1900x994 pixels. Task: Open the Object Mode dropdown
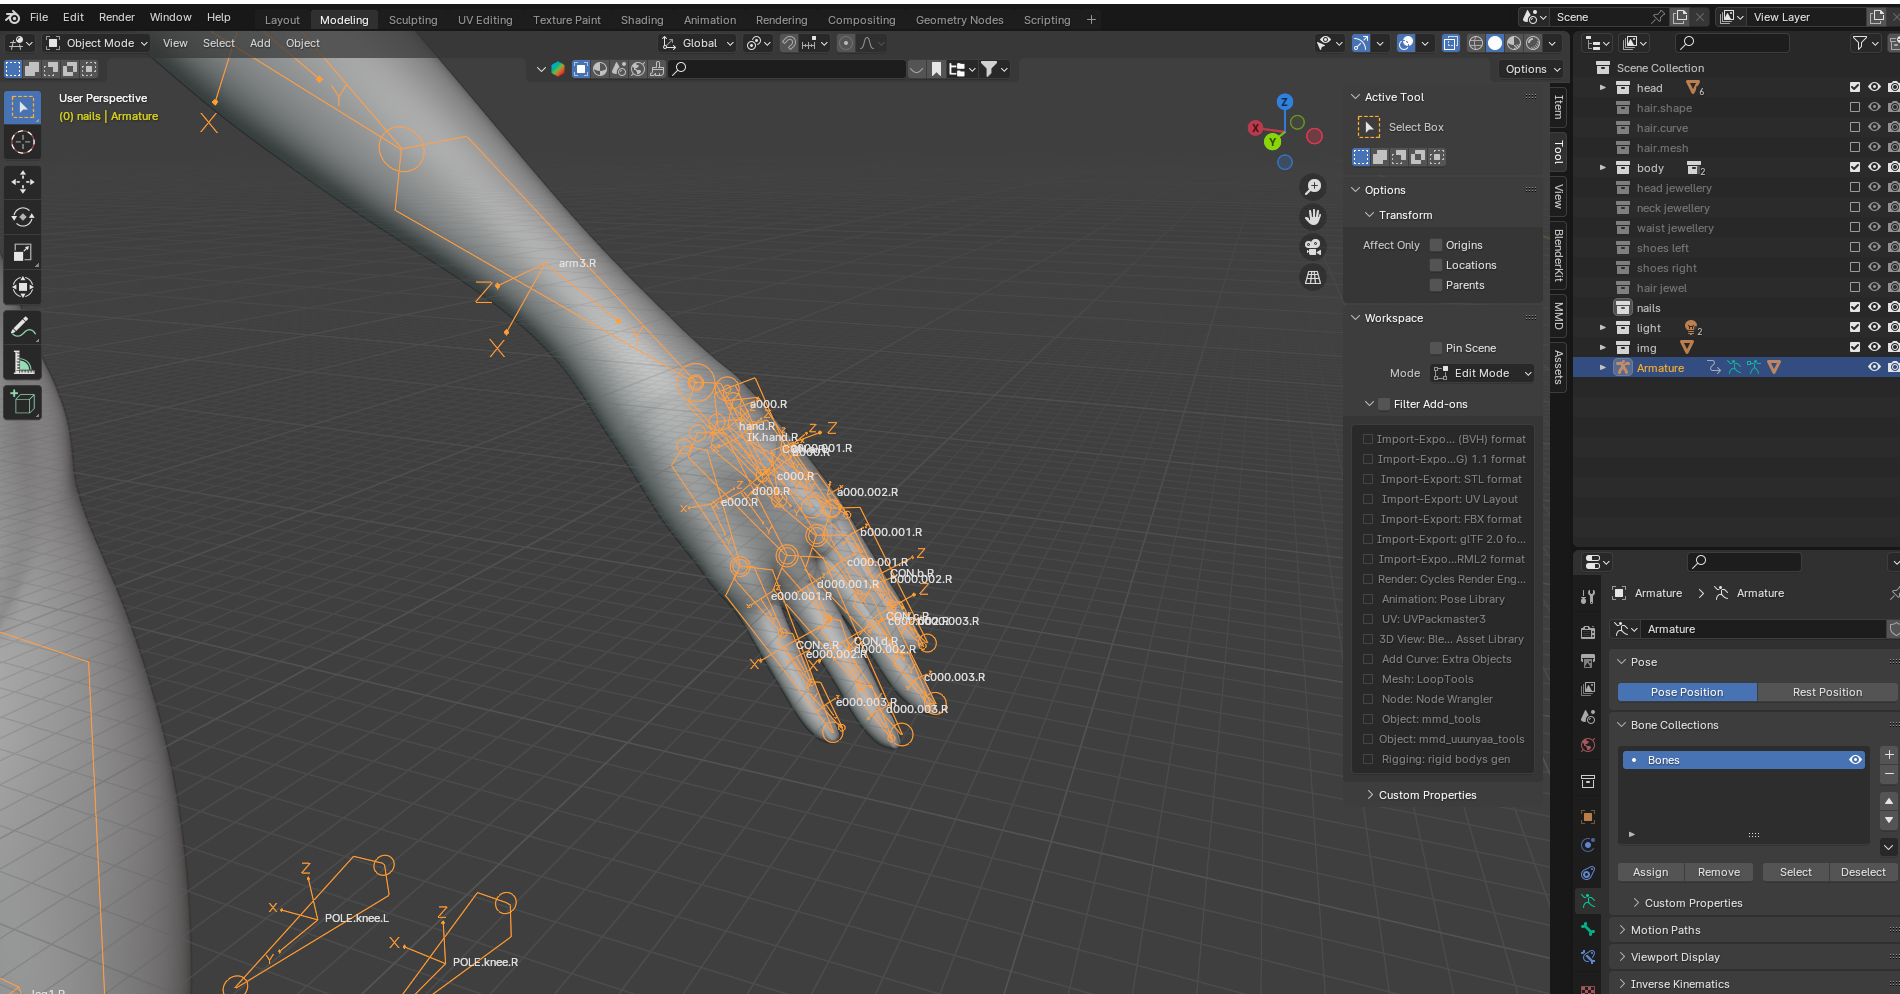click(97, 43)
